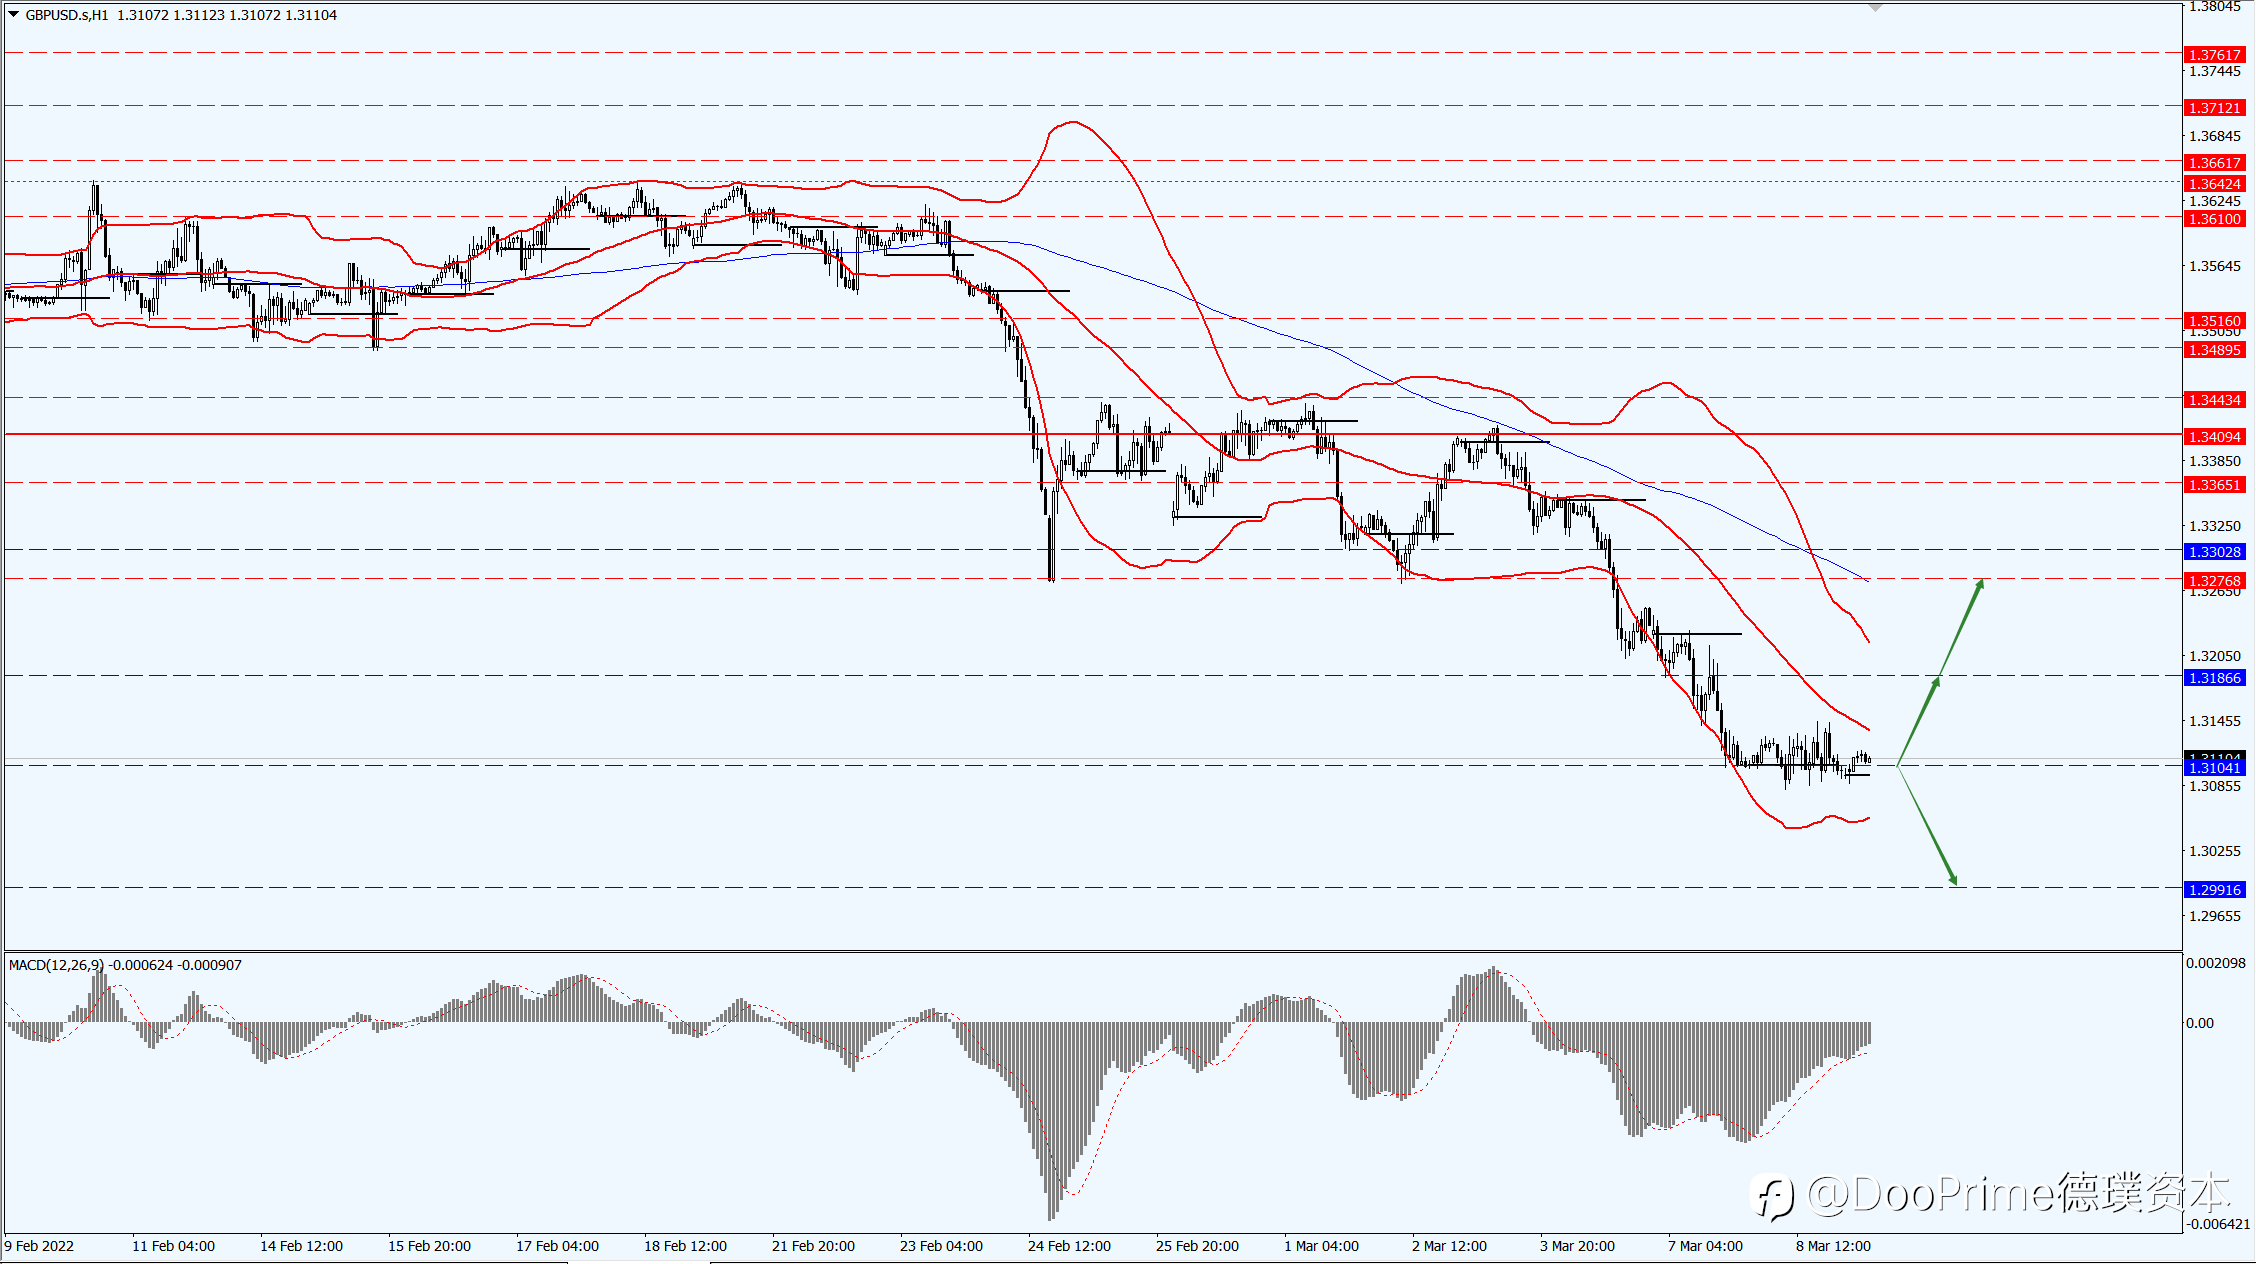Click the 21 Feb 20:00 time axis label
The width and height of the screenshot is (2256, 1264).
click(x=813, y=1246)
